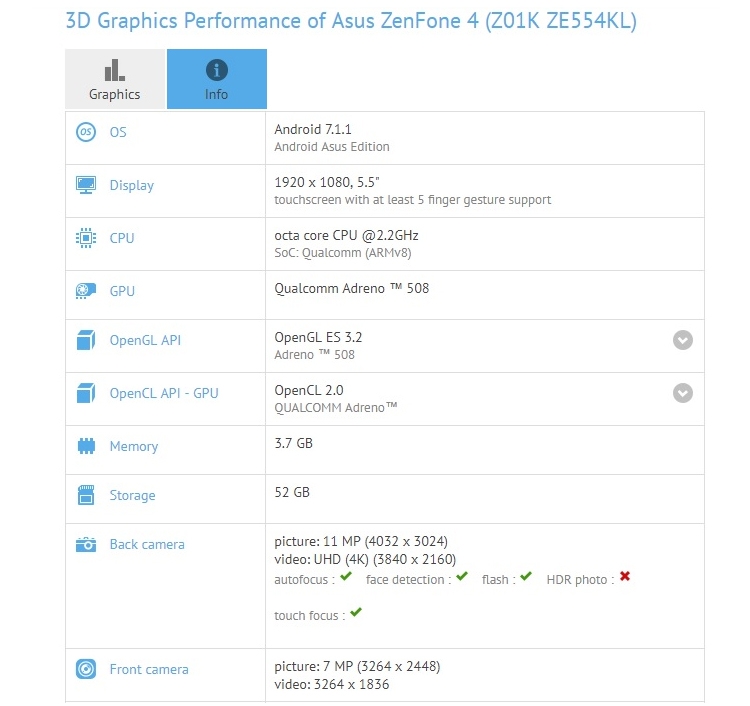Click 'OpenCL 2.0' value
Viewport: 750px width, 706px height.
coord(309,391)
